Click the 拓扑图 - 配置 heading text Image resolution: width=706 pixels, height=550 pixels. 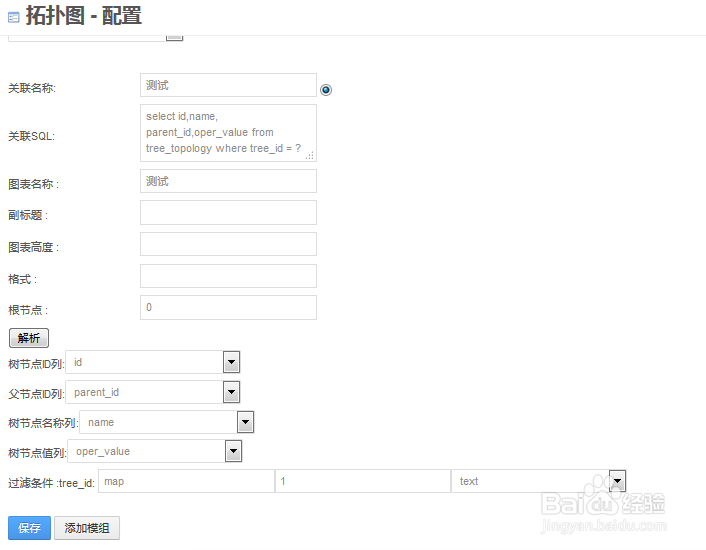84,16
